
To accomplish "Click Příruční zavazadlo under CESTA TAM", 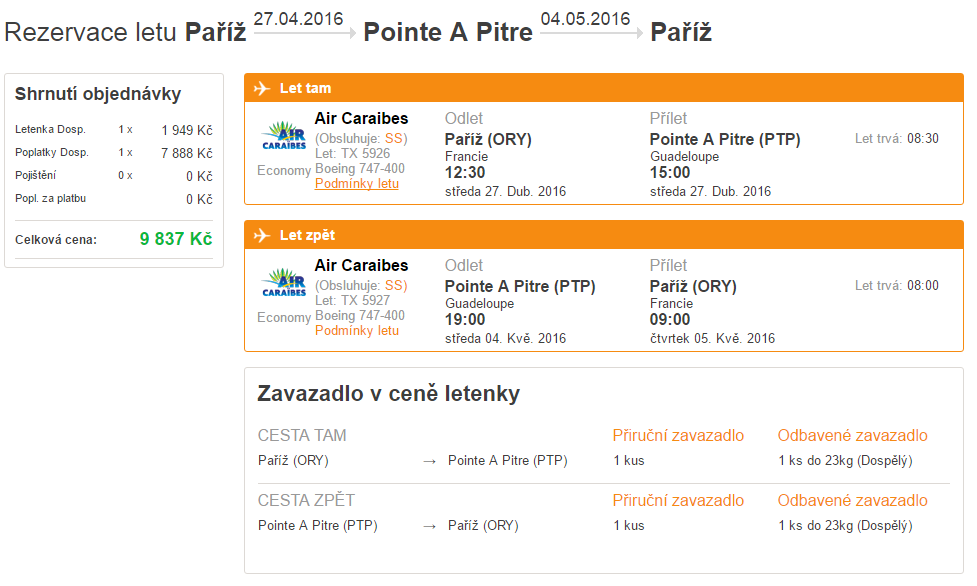I will tap(678, 436).
